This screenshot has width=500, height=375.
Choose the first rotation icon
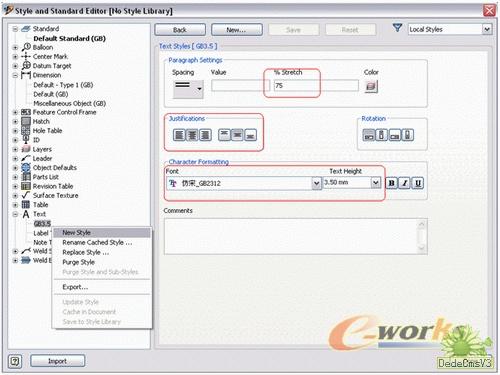point(369,135)
